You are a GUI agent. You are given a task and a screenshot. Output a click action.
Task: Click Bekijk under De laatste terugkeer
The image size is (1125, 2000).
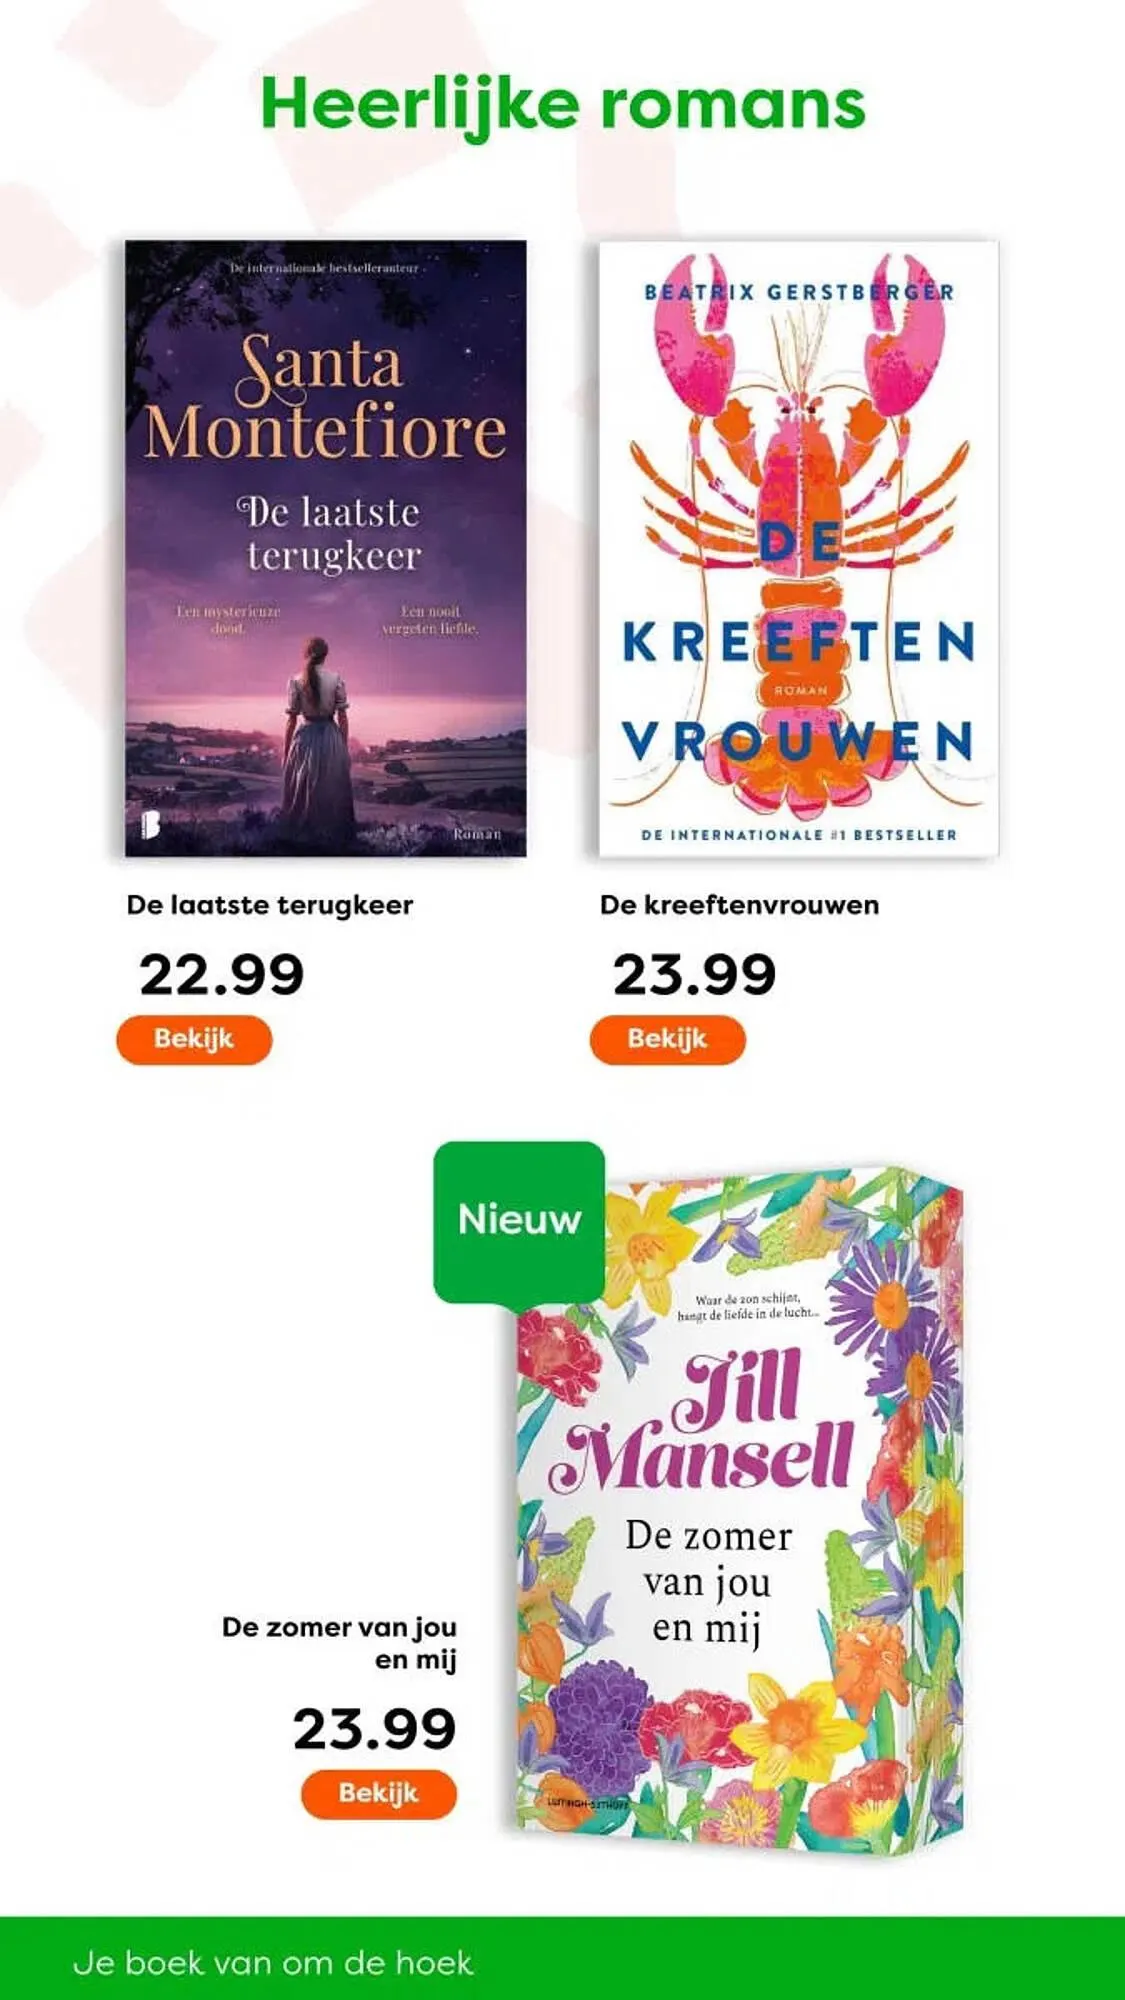pyautogui.click(x=194, y=1039)
